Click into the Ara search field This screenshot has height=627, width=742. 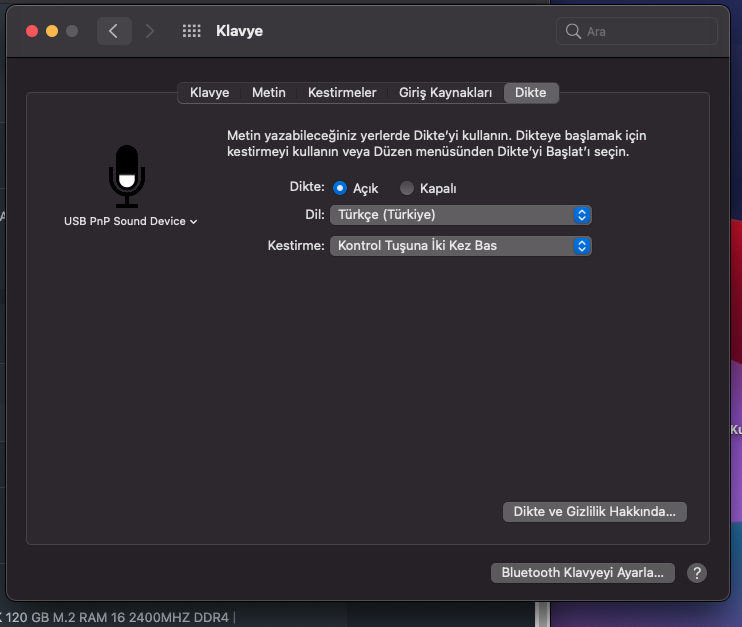(x=647, y=31)
